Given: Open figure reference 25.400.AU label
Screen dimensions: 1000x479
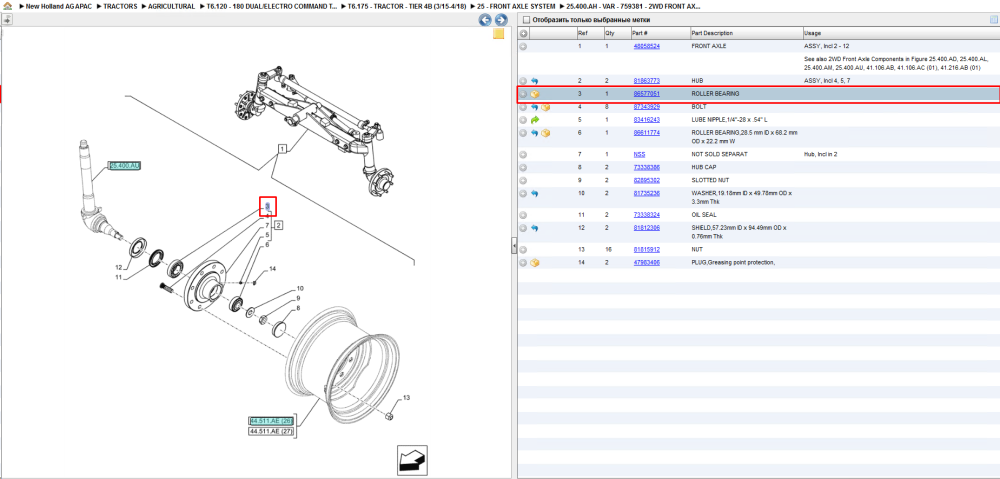Looking at the screenshot, I should (x=124, y=166).
